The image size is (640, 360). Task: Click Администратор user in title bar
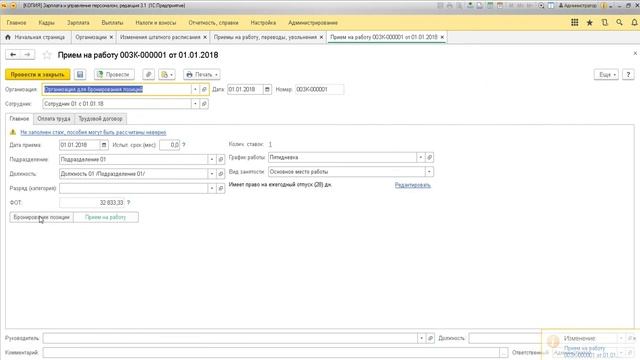(x=577, y=6)
